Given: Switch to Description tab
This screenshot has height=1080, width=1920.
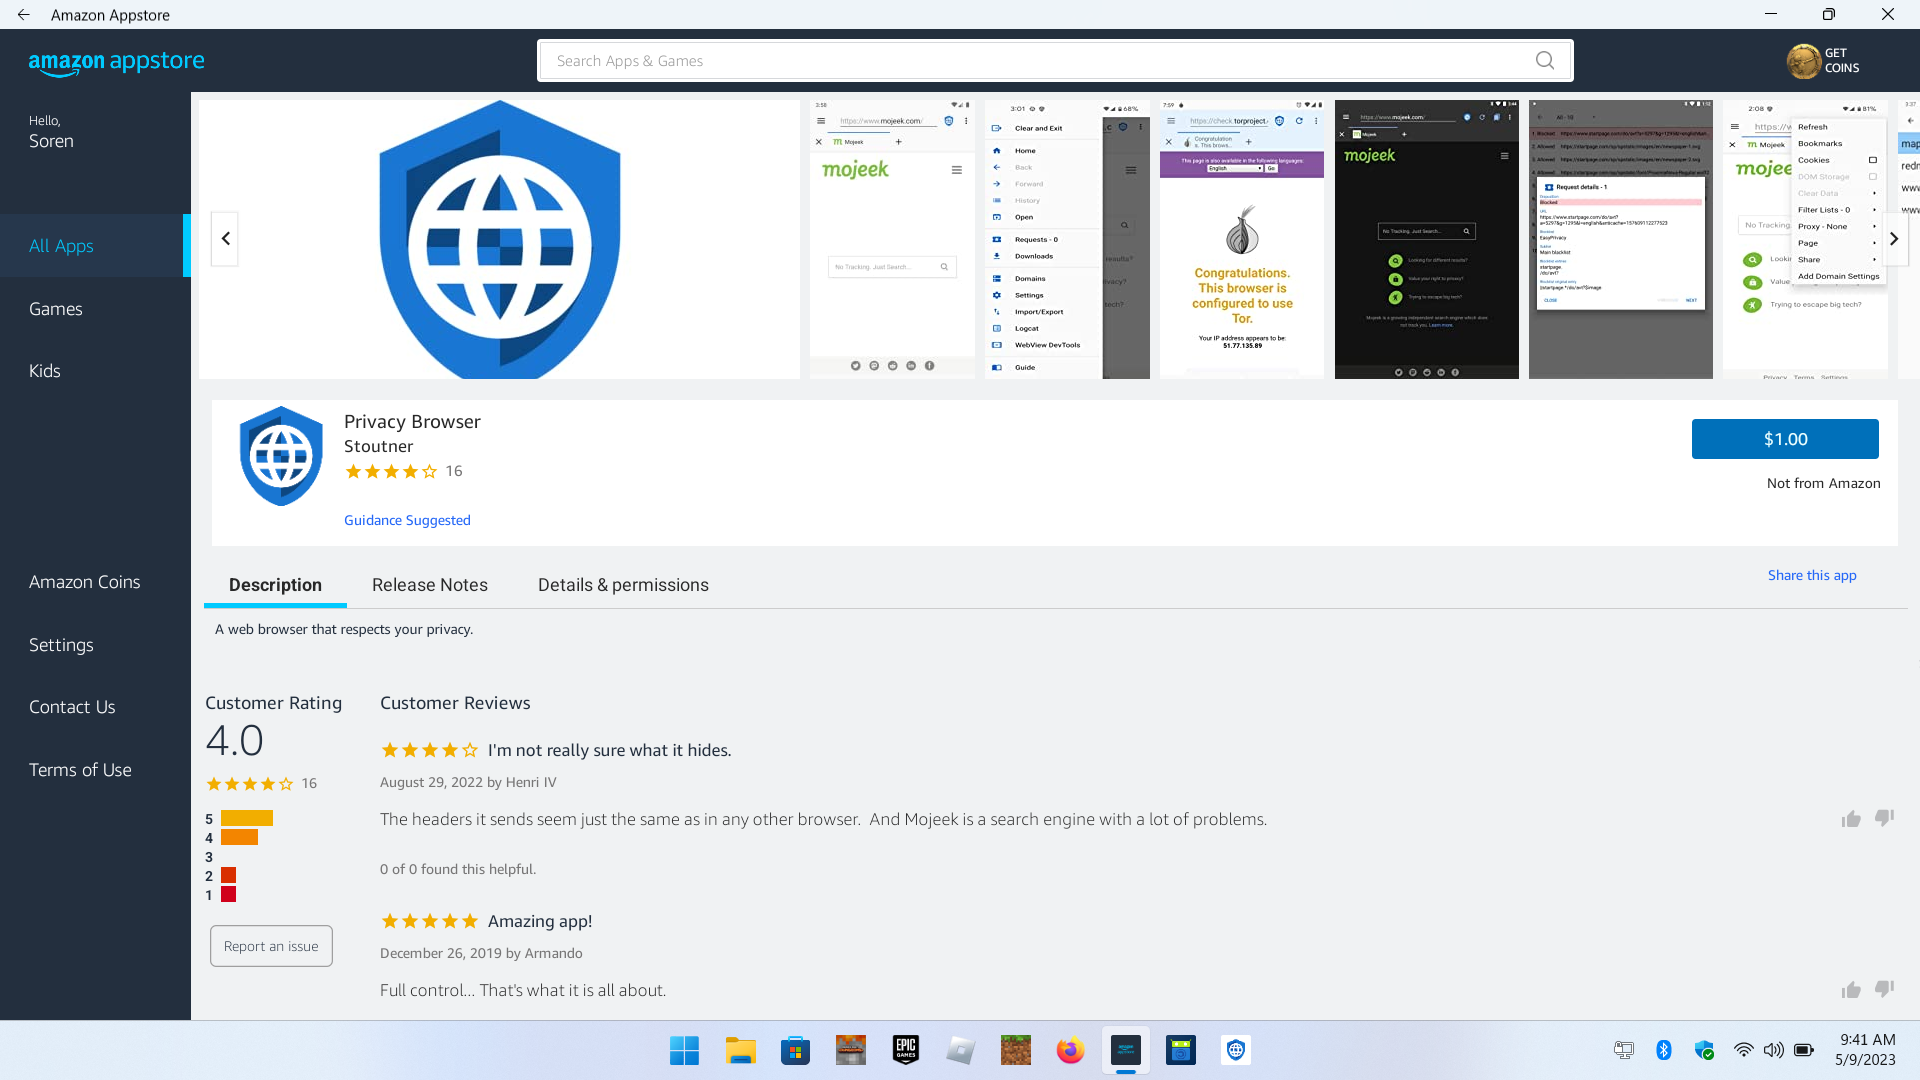Looking at the screenshot, I should 275,585.
